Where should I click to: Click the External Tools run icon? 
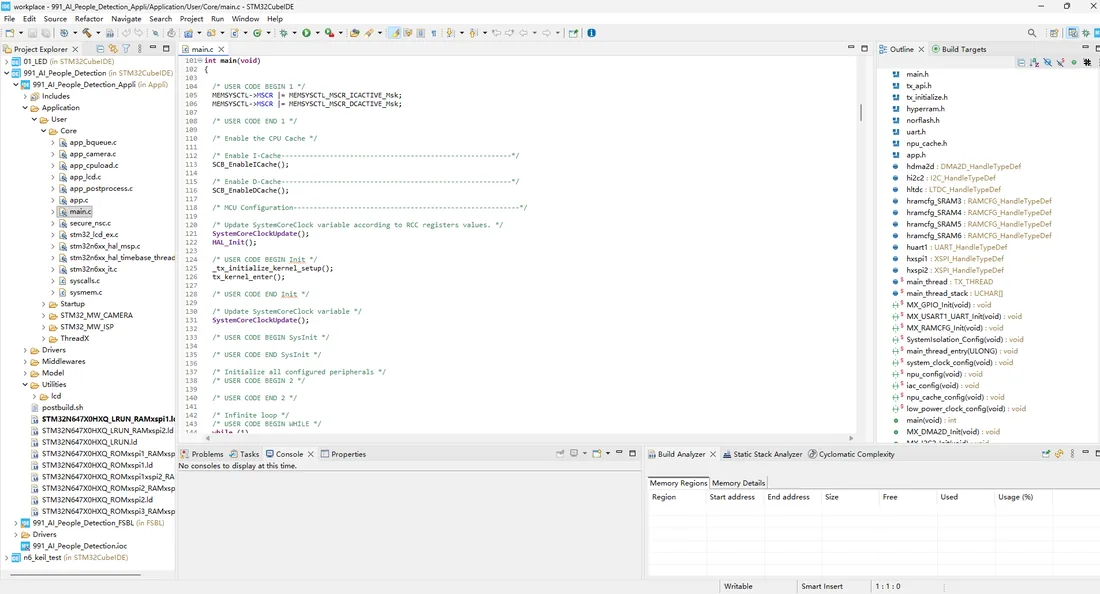point(329,33)
